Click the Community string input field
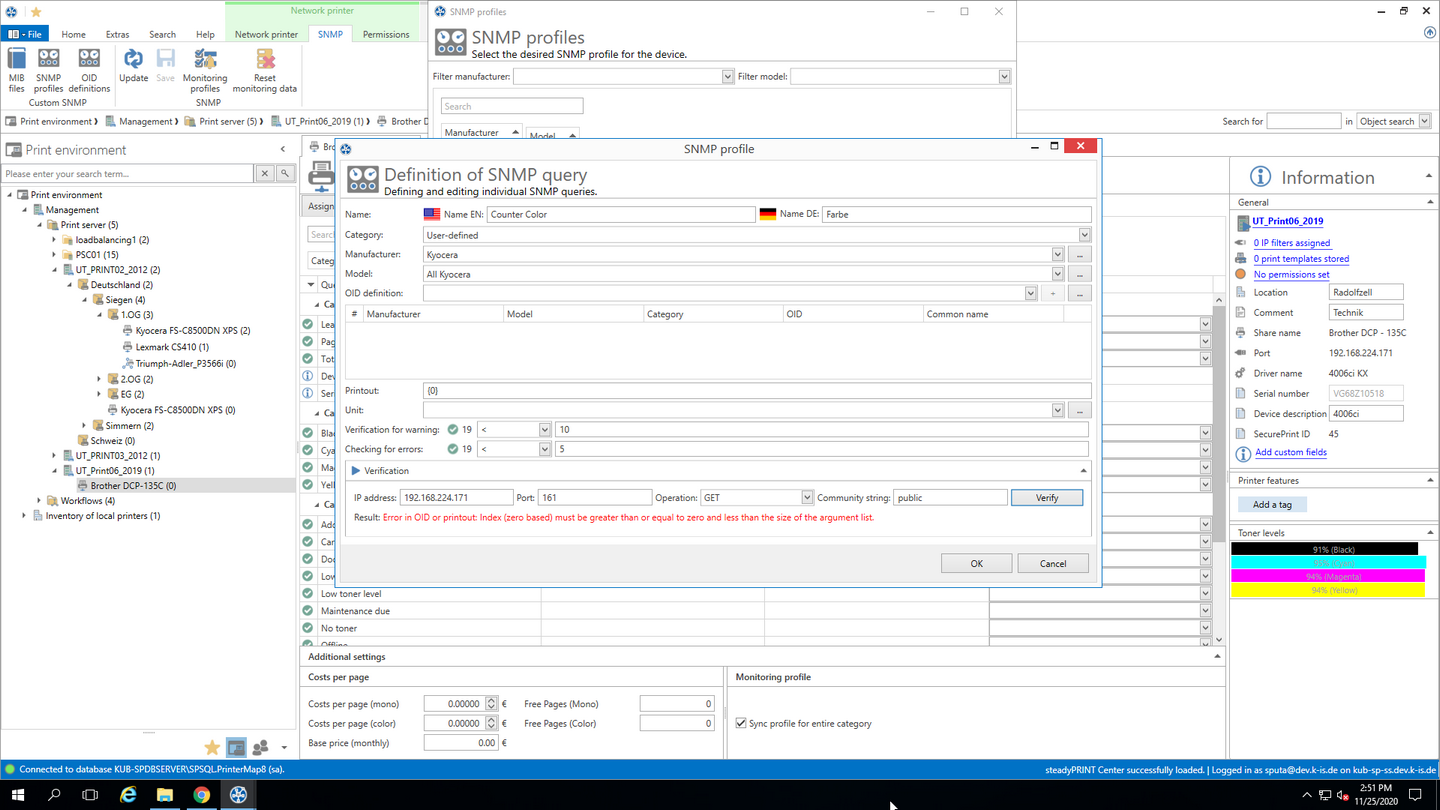 tap(949, 498)
